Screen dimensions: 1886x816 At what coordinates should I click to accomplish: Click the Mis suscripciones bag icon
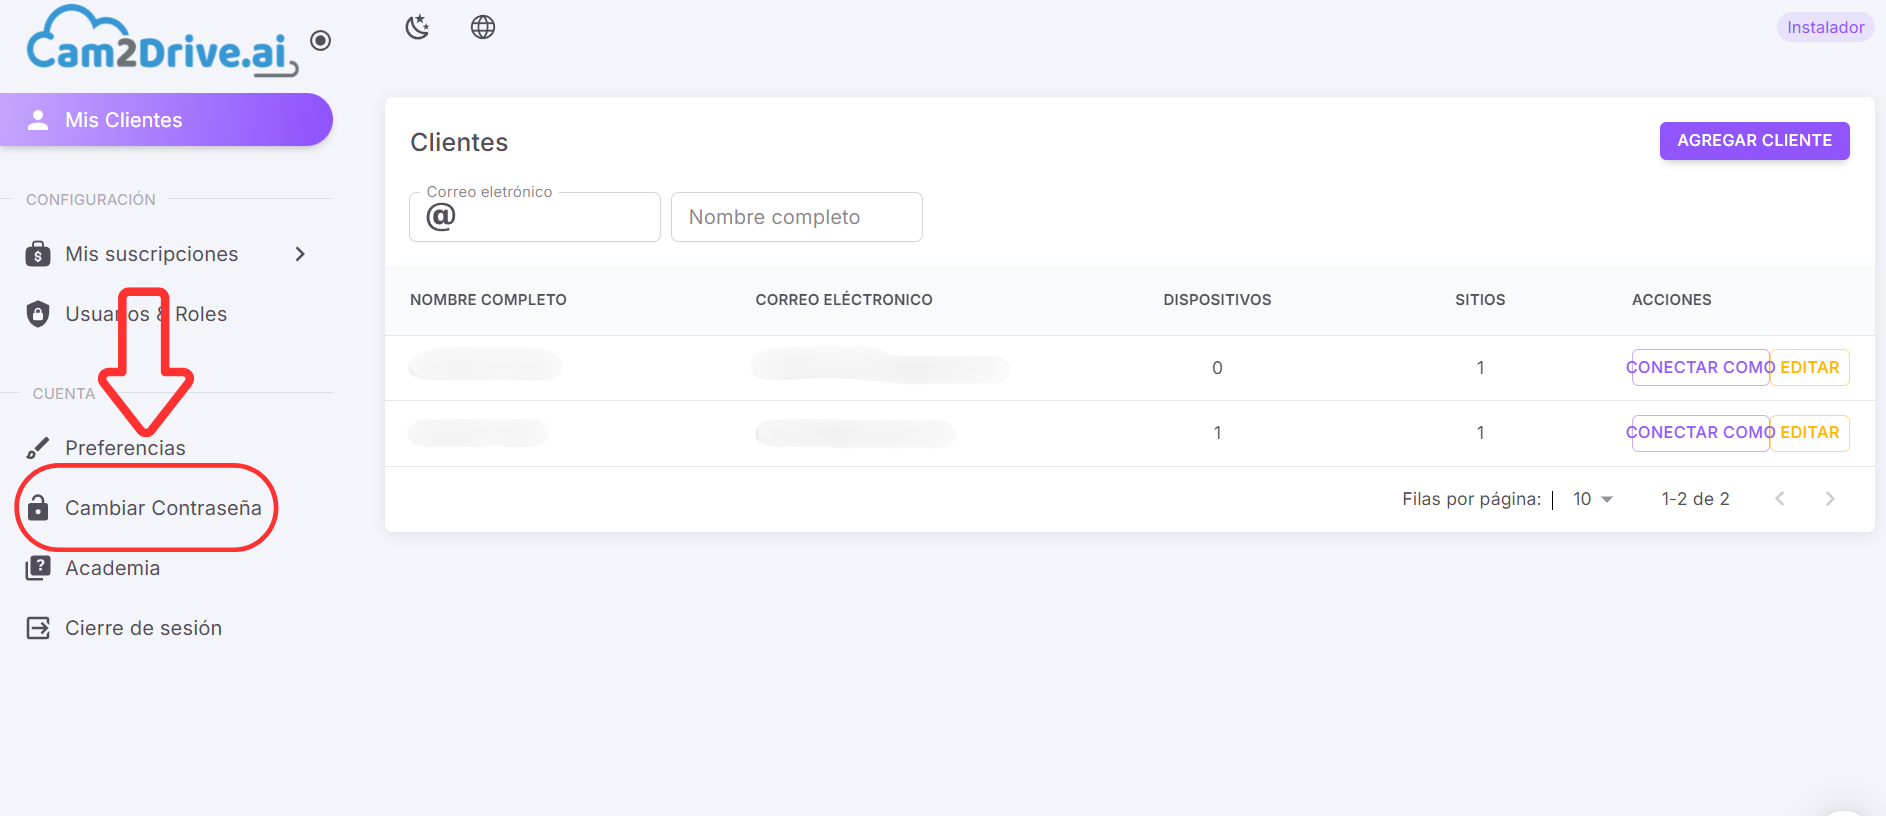point(38,254)
